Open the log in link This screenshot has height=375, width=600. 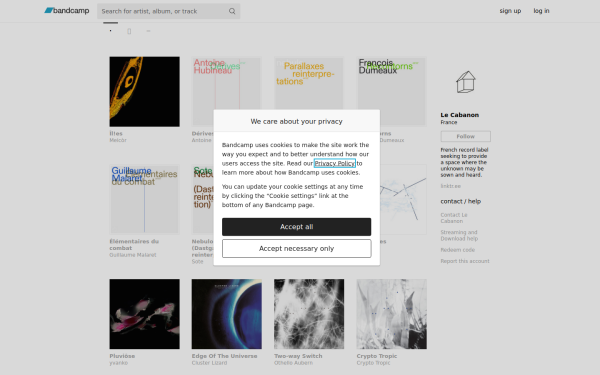[541, 11]
